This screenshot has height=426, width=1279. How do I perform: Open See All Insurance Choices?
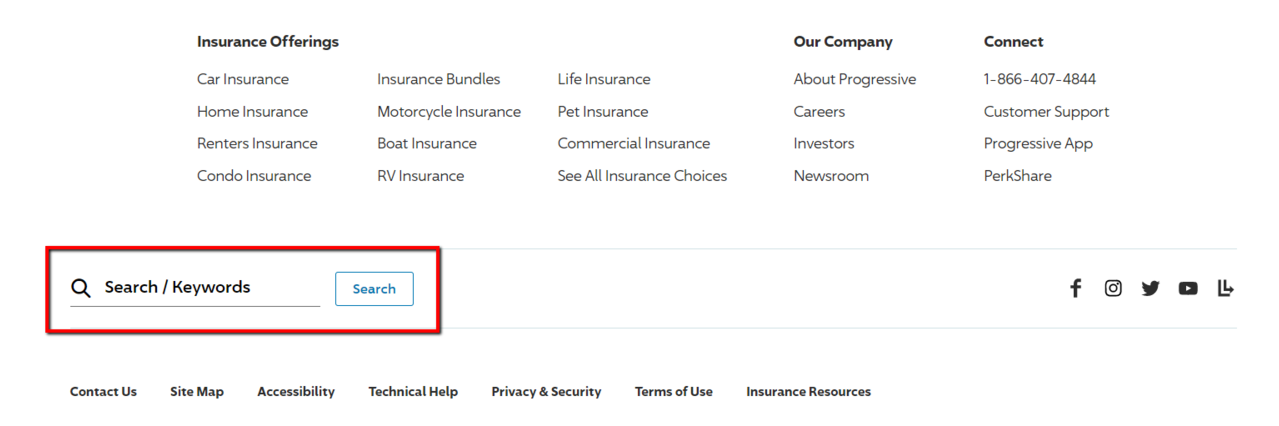[642, 176]
